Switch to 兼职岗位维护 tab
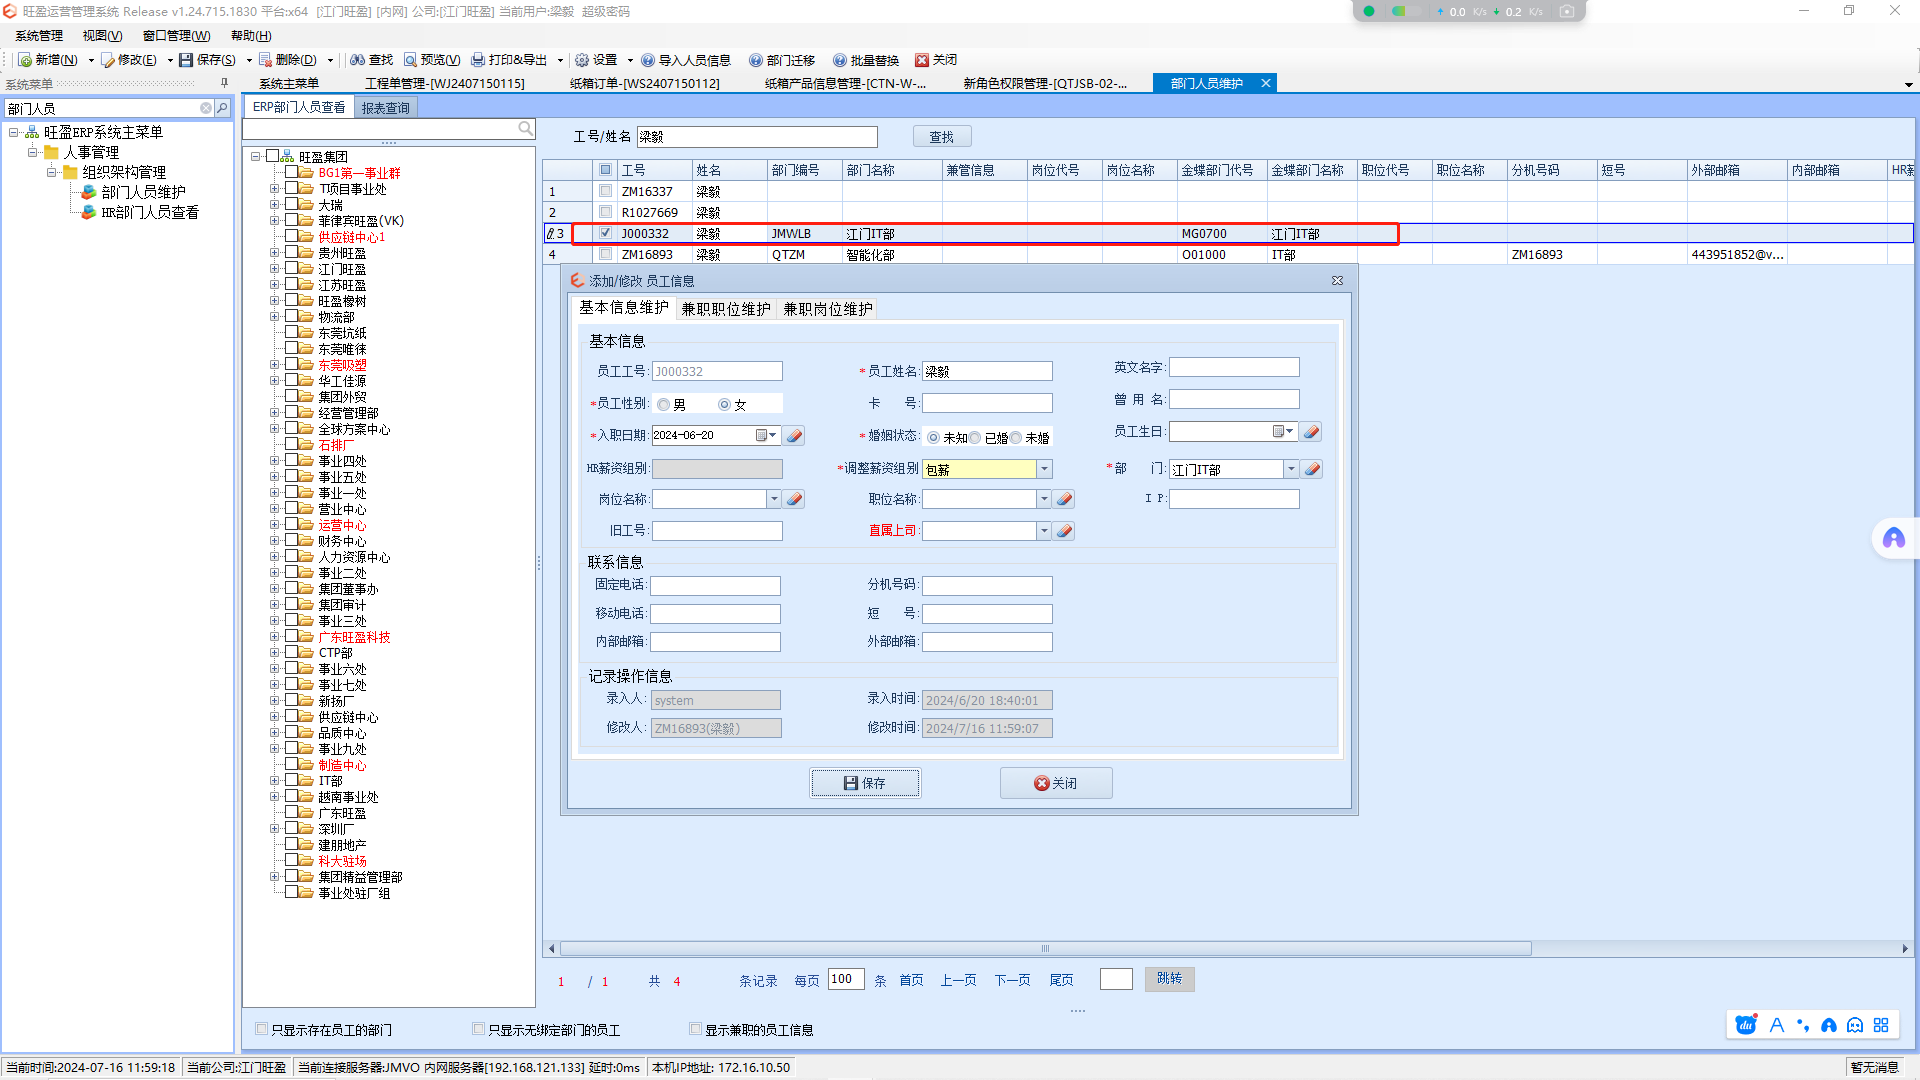The height and width of the screenshot is (1080, 1920). [x=828, y=309]
